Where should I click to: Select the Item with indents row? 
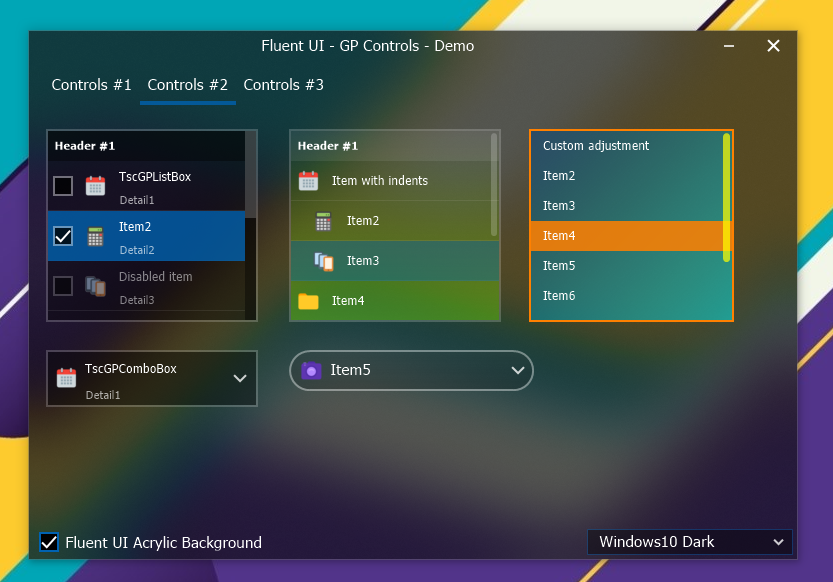(x=394, y=181)
